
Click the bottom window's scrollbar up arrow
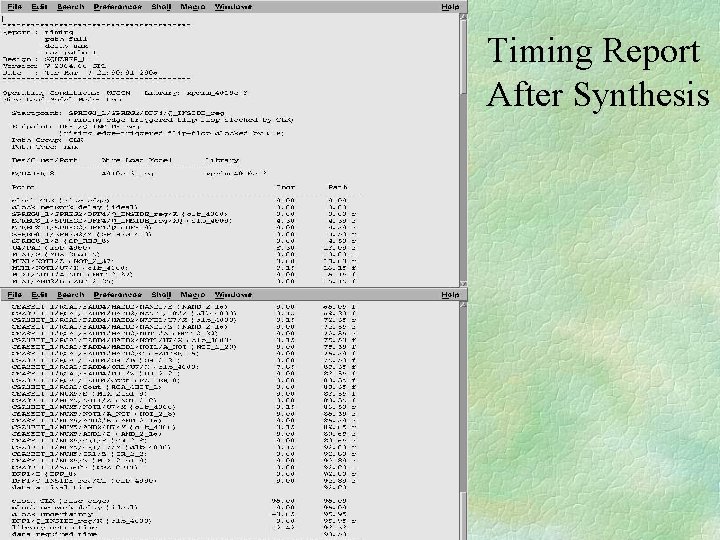[x=463, y=305]
